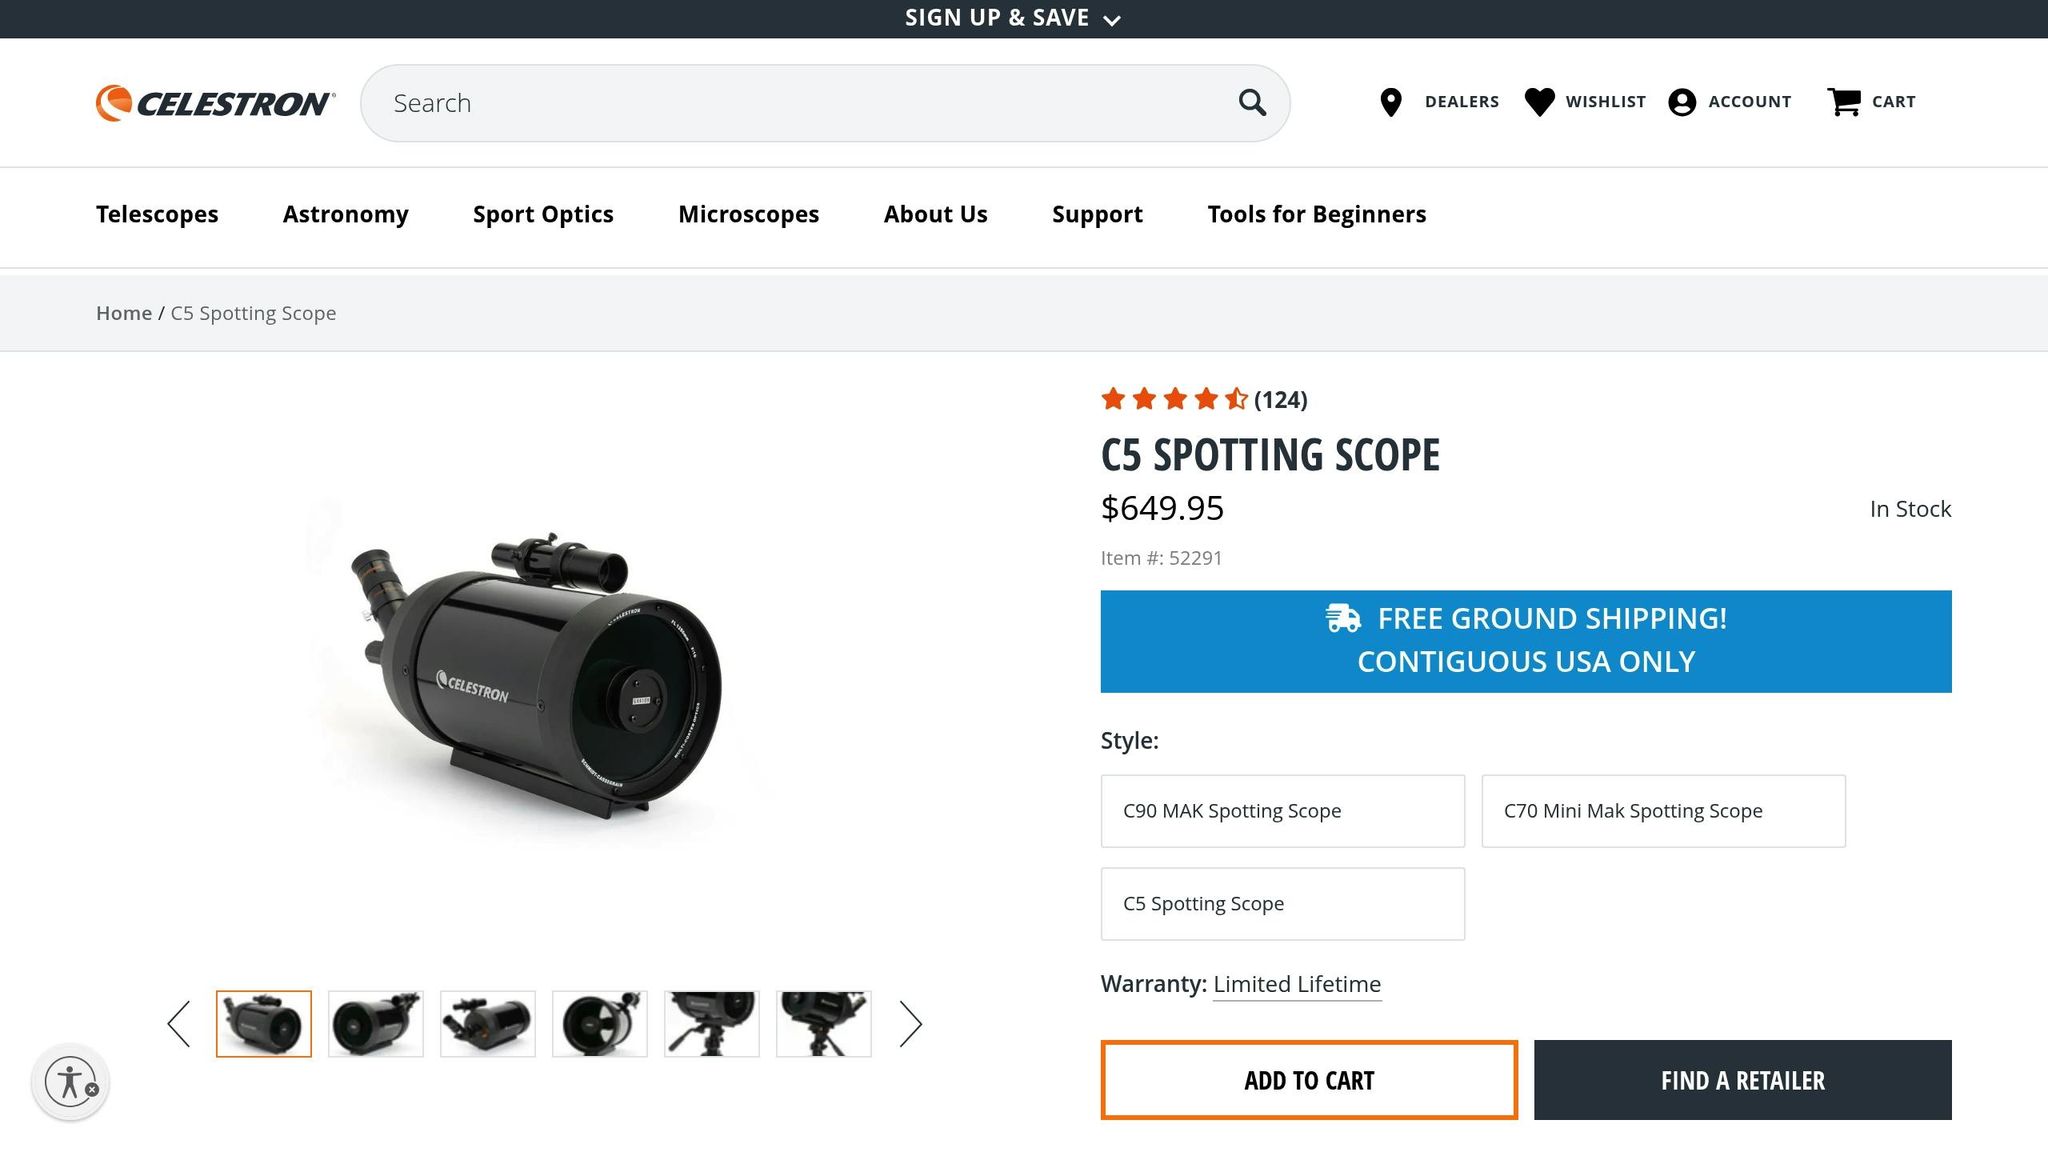Open the Telescopes menu

coord(157,214)
